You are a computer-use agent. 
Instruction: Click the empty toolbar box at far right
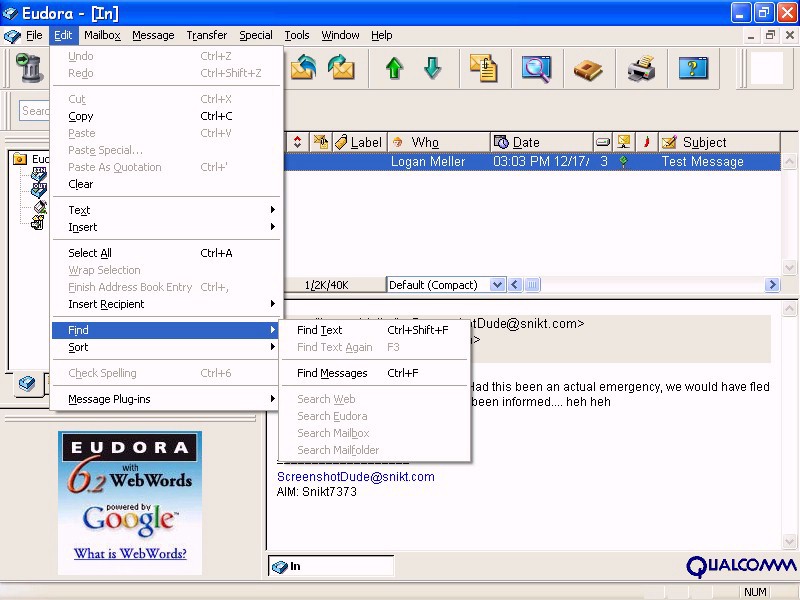click(x=766, y=68)
